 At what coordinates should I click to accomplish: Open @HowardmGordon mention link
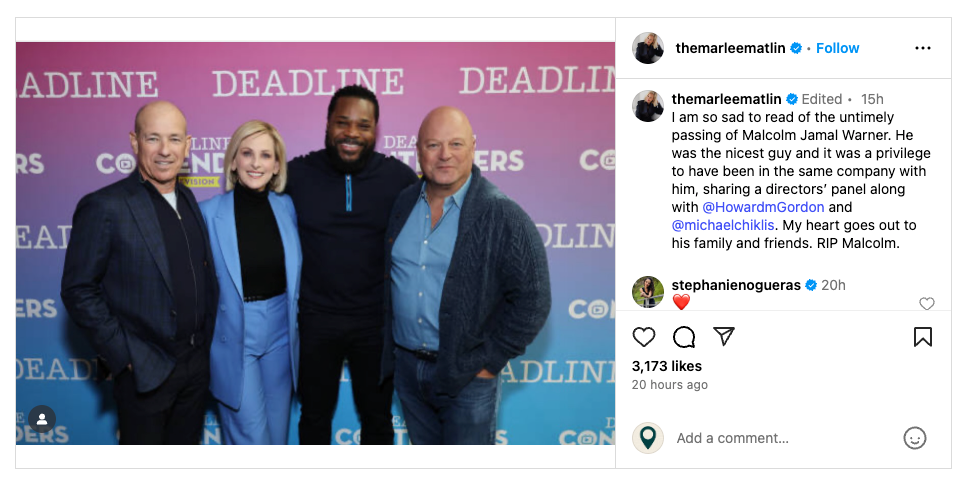tap(756, 207)
